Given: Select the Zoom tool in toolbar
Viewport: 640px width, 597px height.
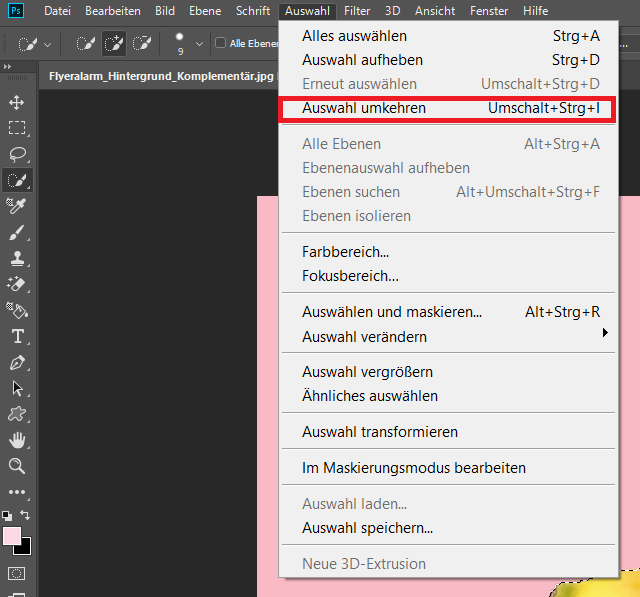Looking at the screenshot, I should [x=17, y=466].
